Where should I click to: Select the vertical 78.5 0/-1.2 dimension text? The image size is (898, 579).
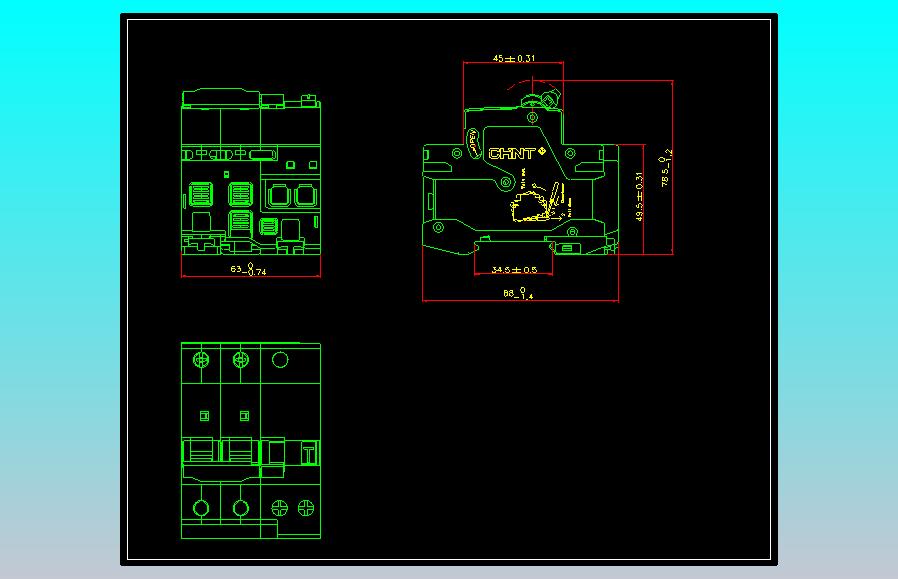click(x=666, y=168)
